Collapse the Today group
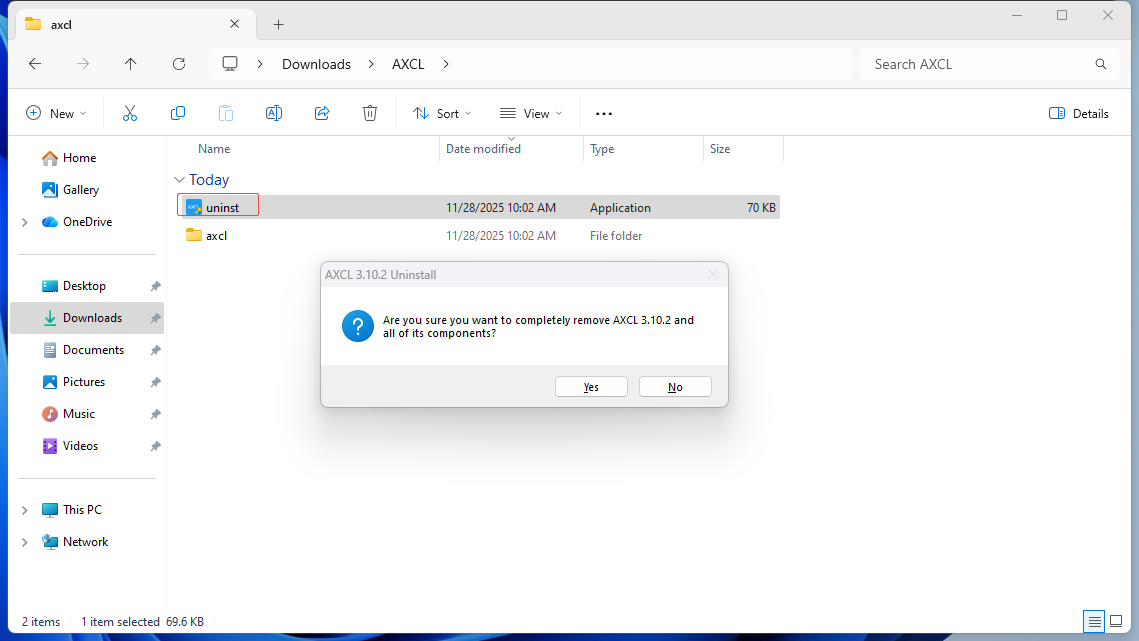 click(x=180, y=180)
